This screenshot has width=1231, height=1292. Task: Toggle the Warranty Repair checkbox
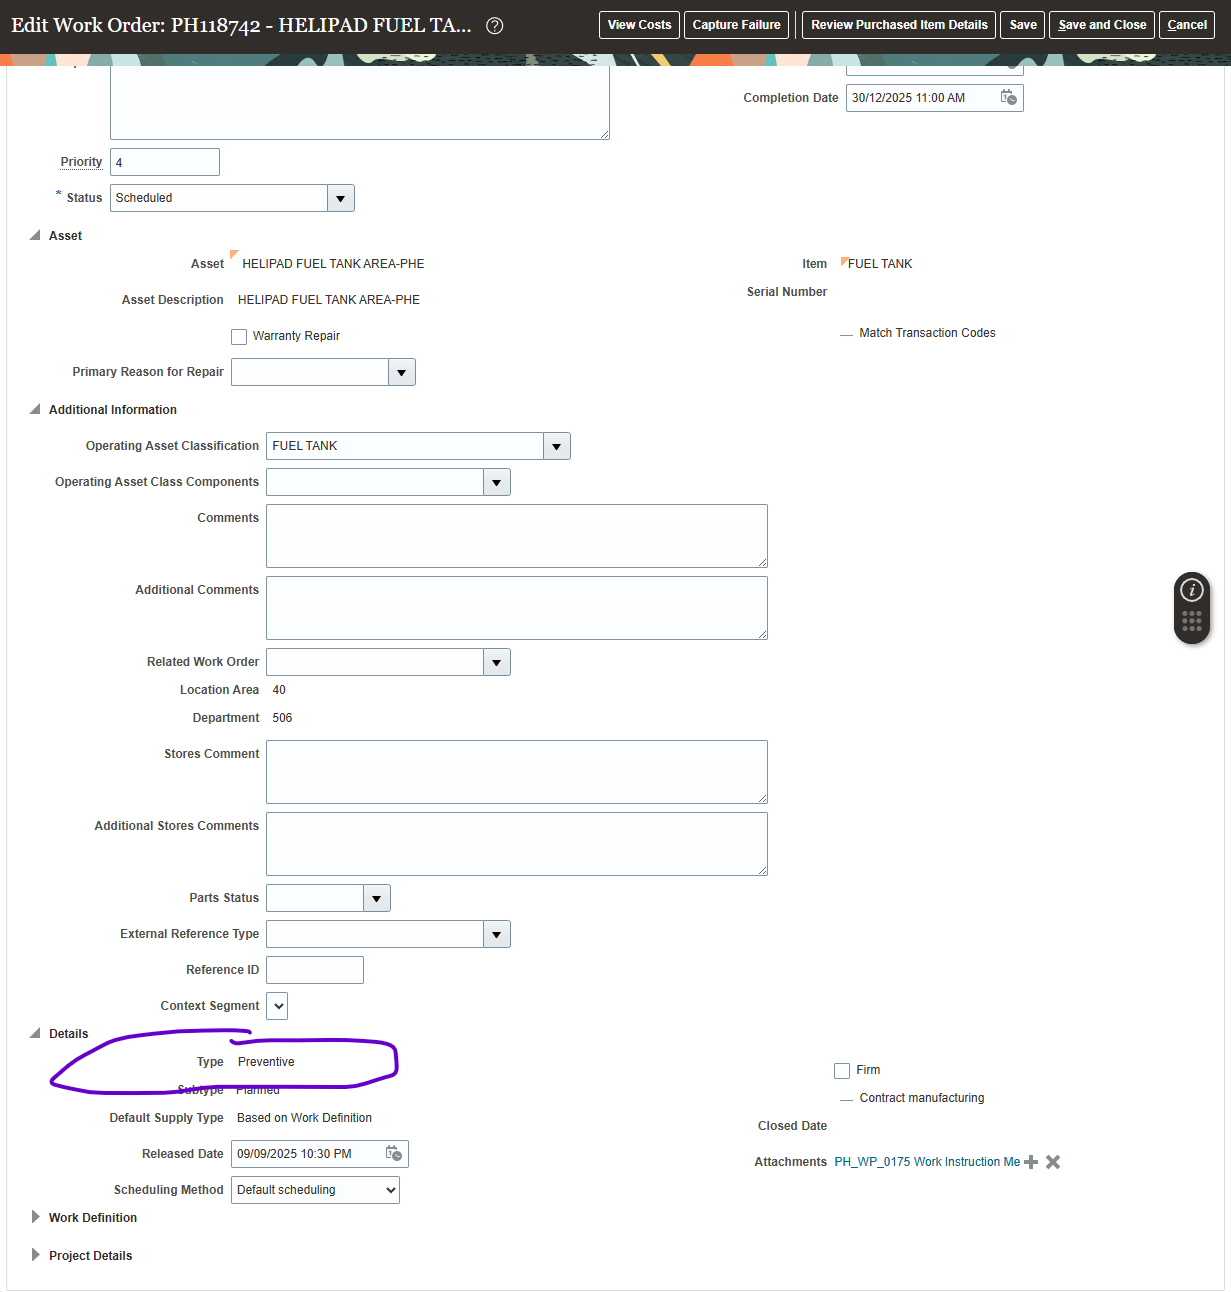239,336
